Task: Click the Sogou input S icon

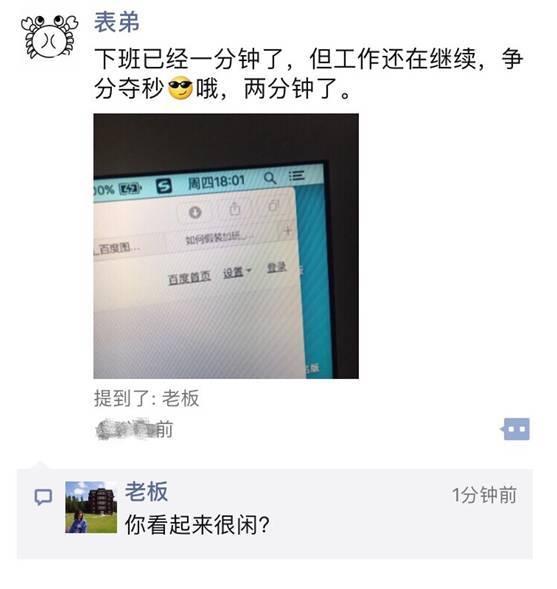Action: (x=164, y=186)
